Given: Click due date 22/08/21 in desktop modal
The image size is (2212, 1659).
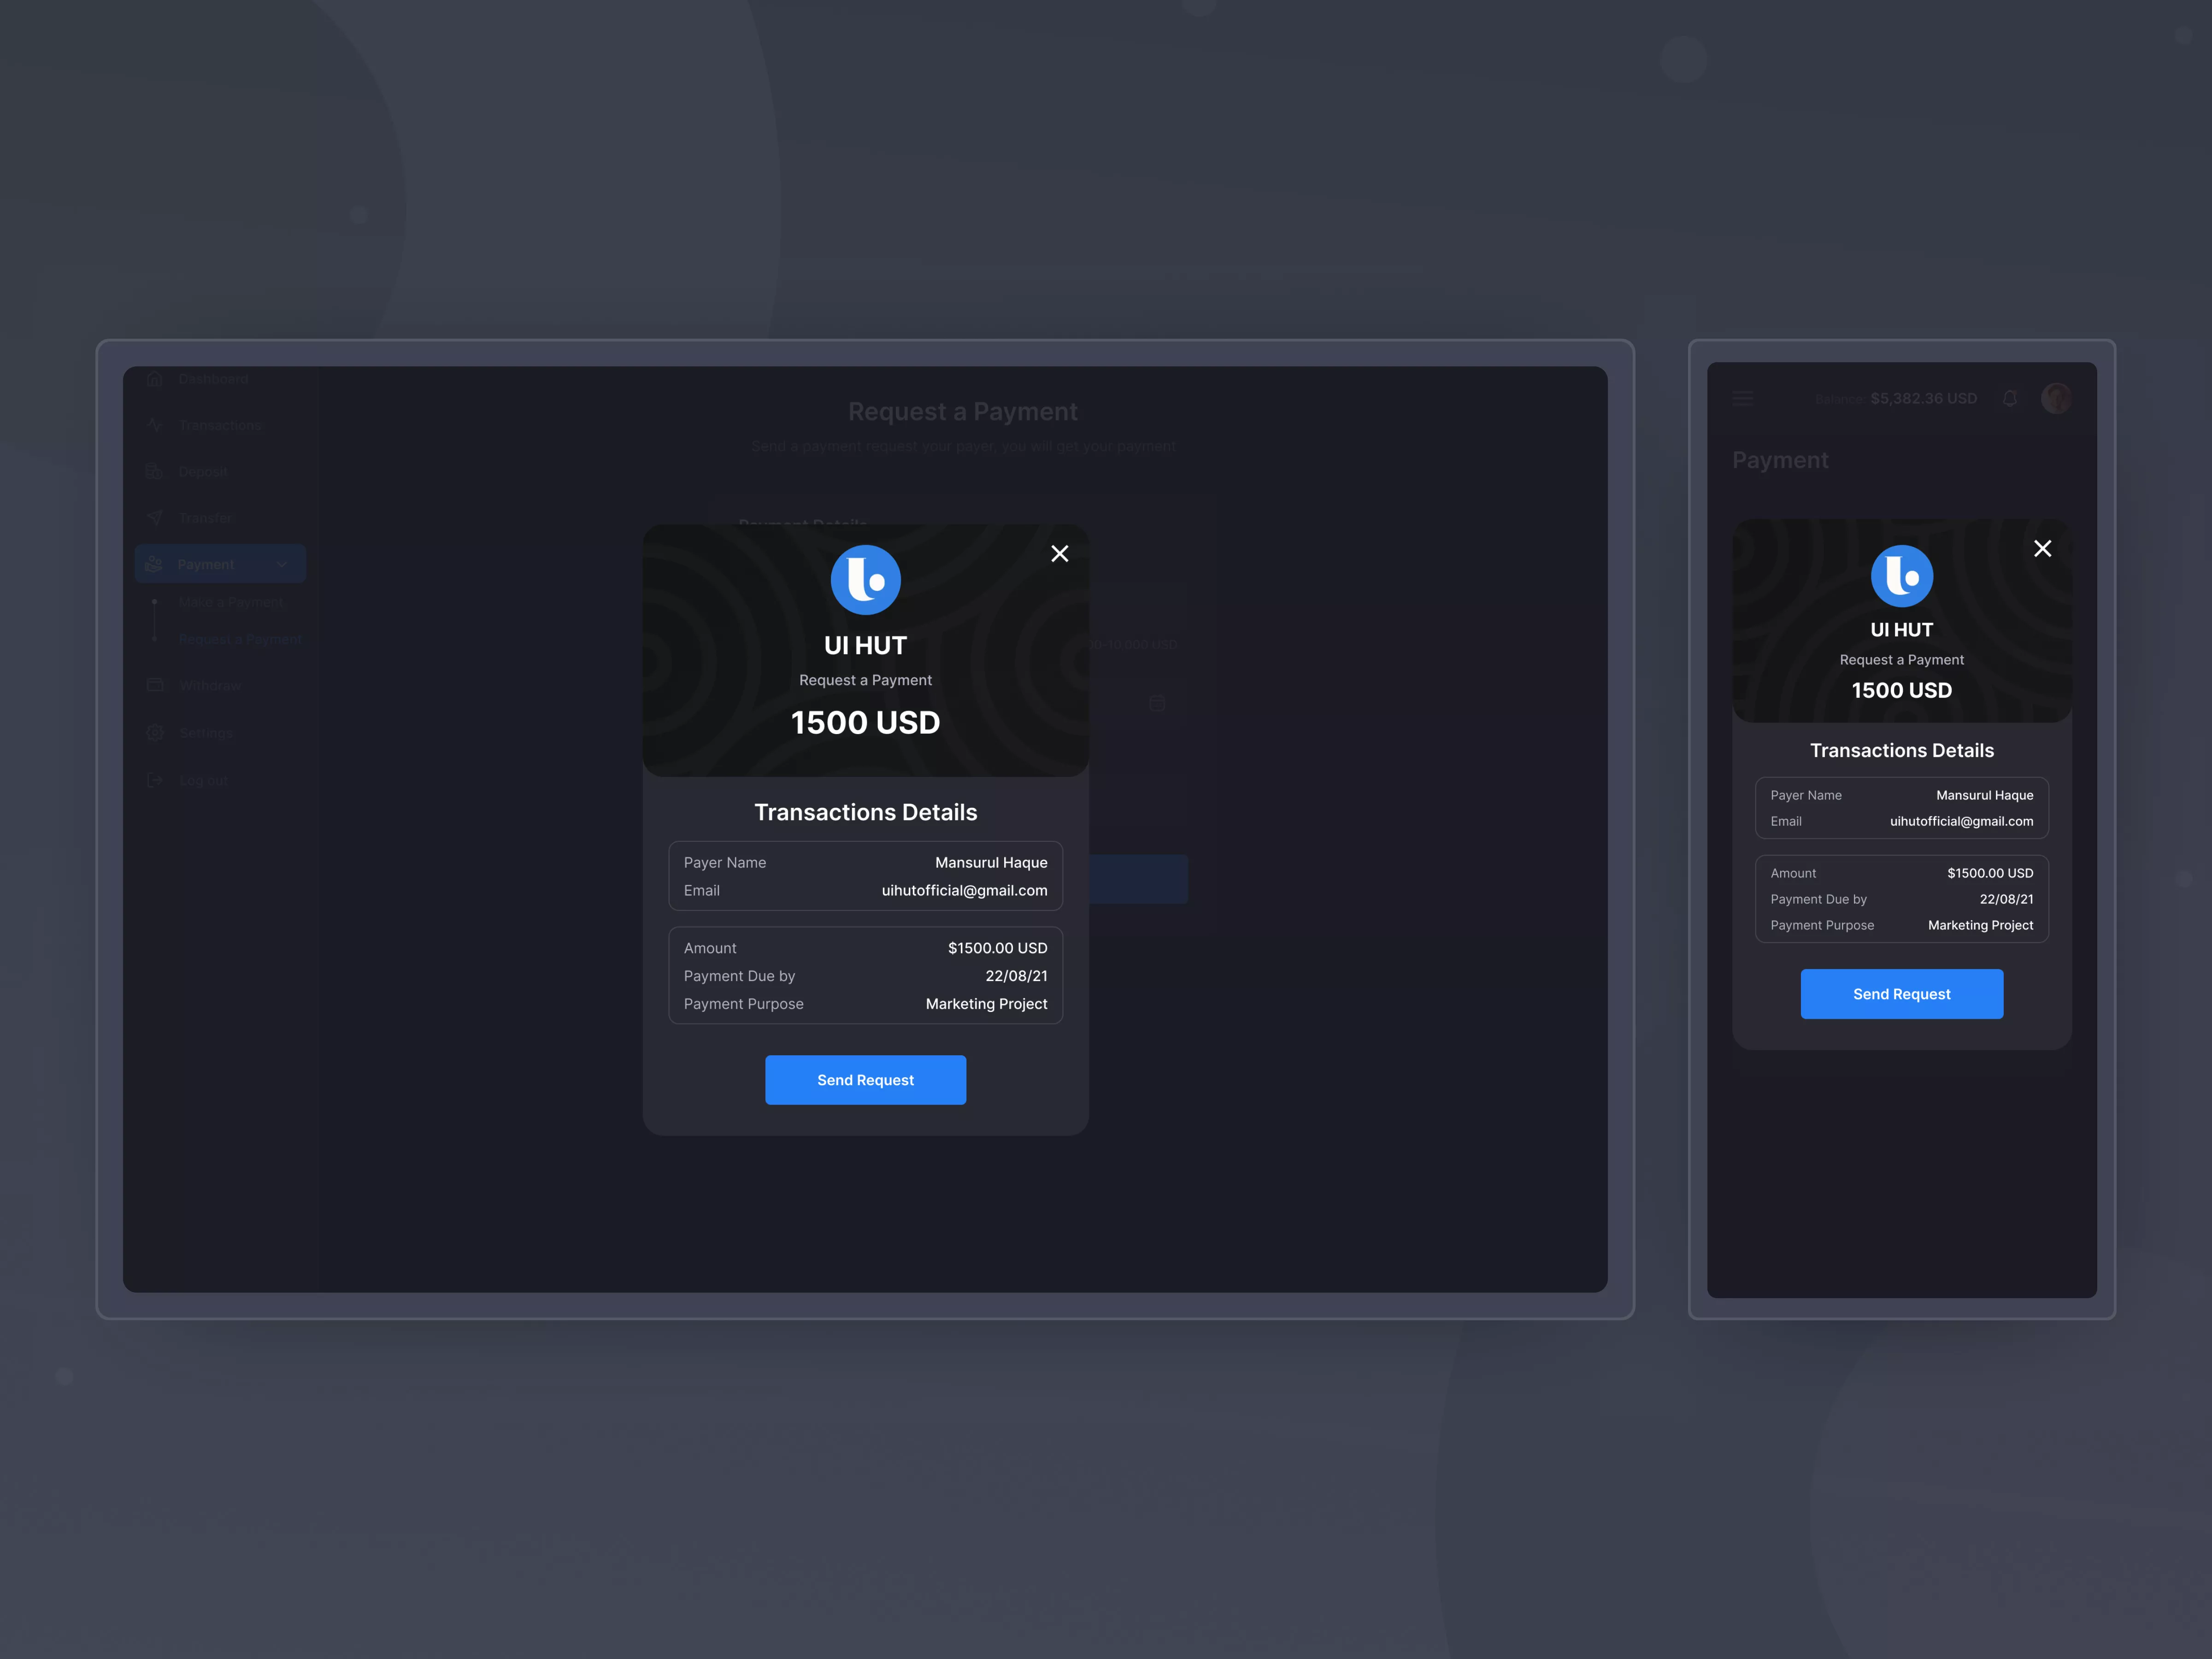Looking at the screenshot, I should [x=1017, y=976].
